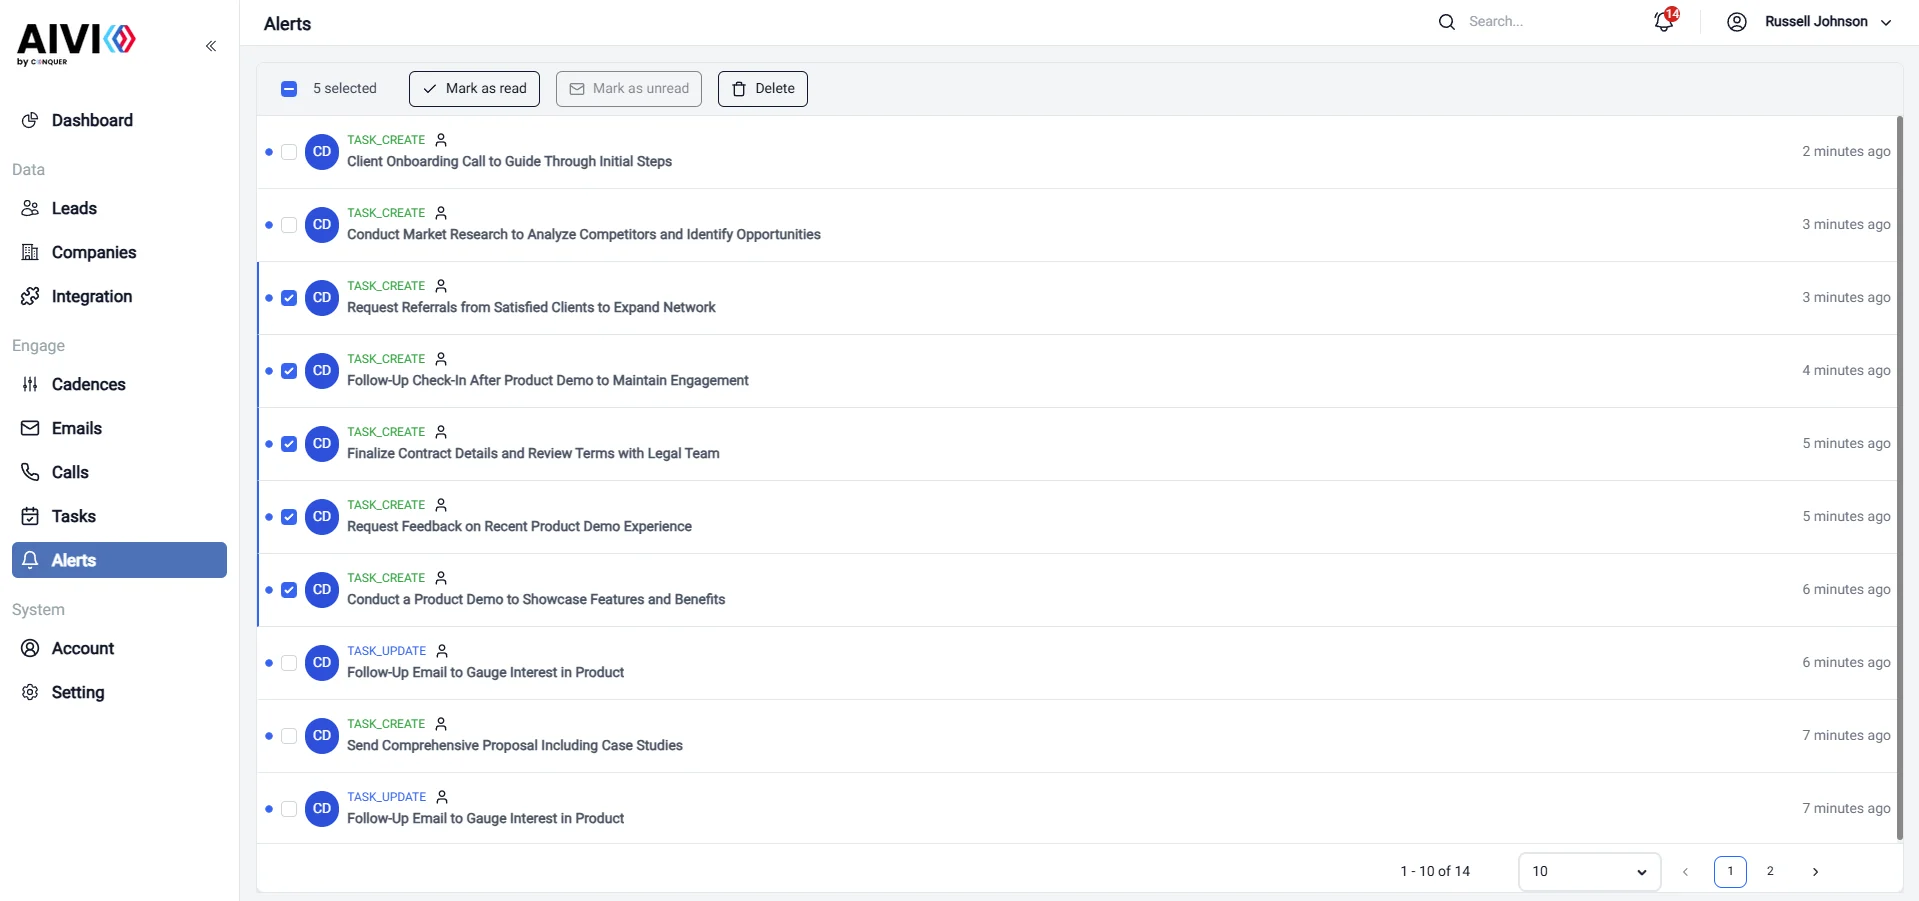Click the TASK_UPDATE label in the 6 minutes ago alert

pyautogui.click(x=387, y=651)
